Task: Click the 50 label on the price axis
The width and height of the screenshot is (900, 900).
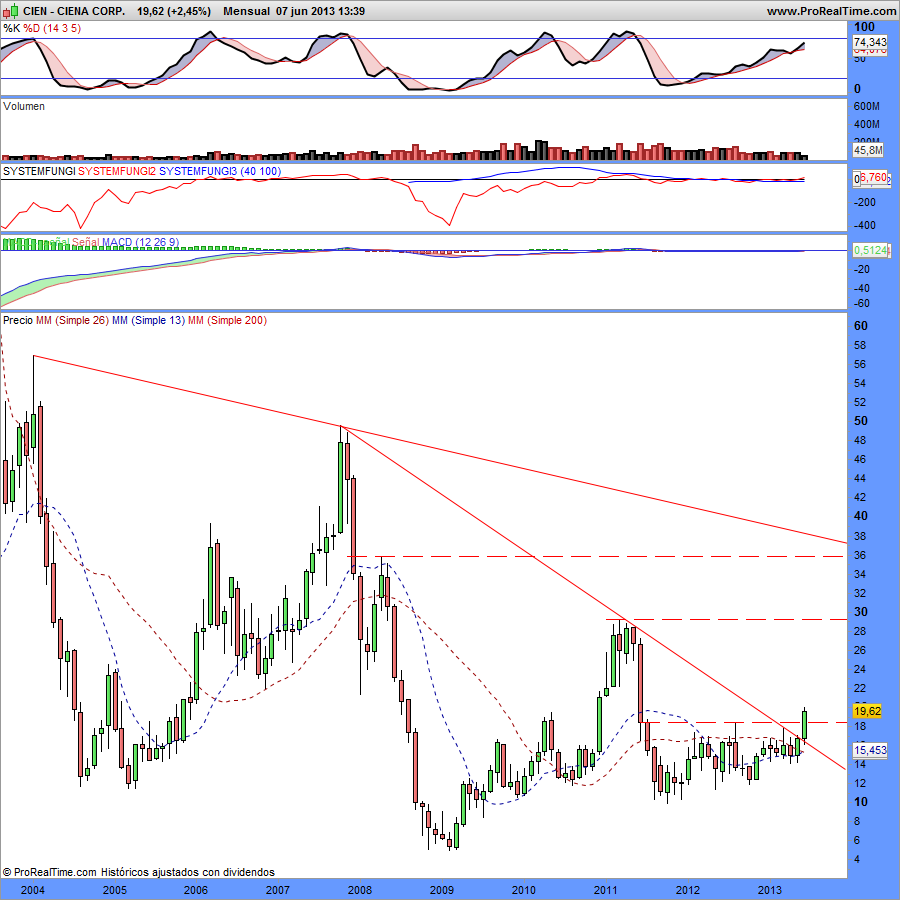Action: click(x=861, y=421)
